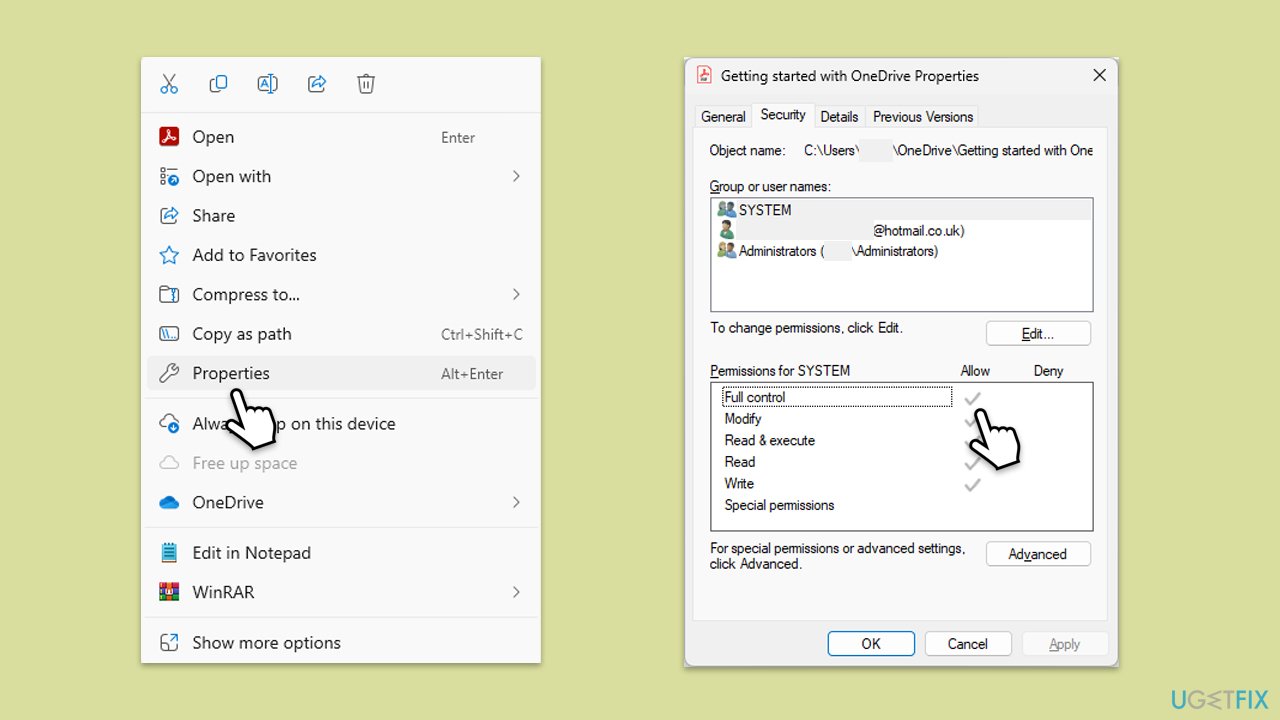Click the Delete trash can icon

coord(366,84)
